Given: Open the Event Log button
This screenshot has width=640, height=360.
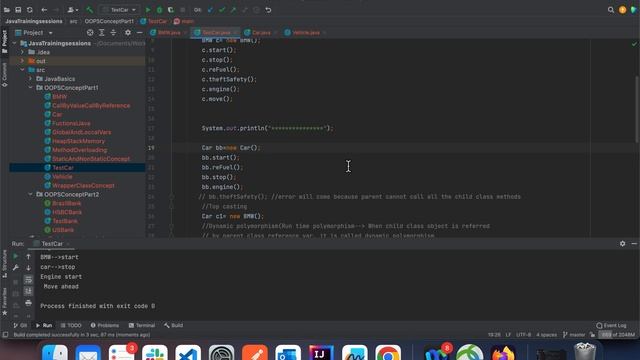Looking at the screenshot, I should click(611, 325).
